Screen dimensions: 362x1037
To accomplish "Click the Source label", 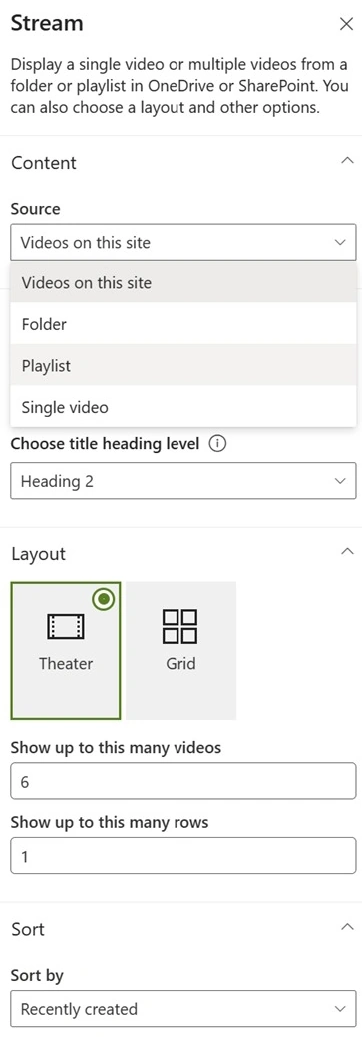I will point(35,209).
